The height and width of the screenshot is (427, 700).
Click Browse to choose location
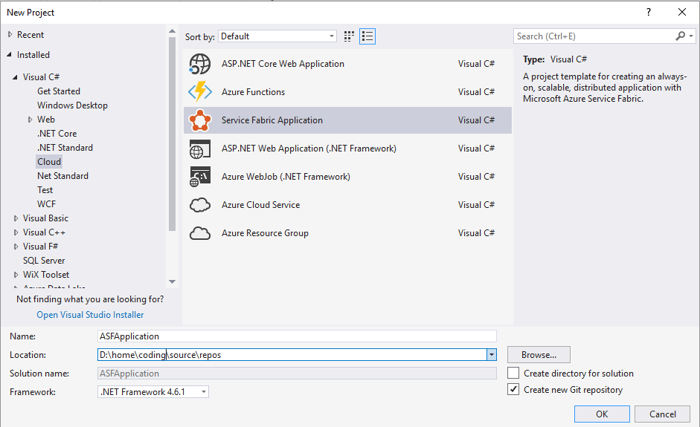pyautogui.click(x=539, y=355)
